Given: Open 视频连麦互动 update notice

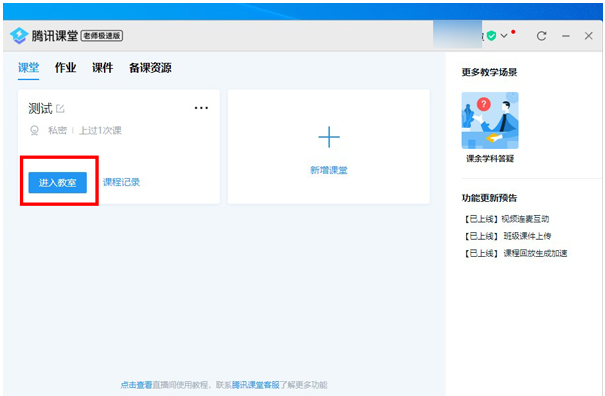Looking at the screenshot, I should (507, 219).
